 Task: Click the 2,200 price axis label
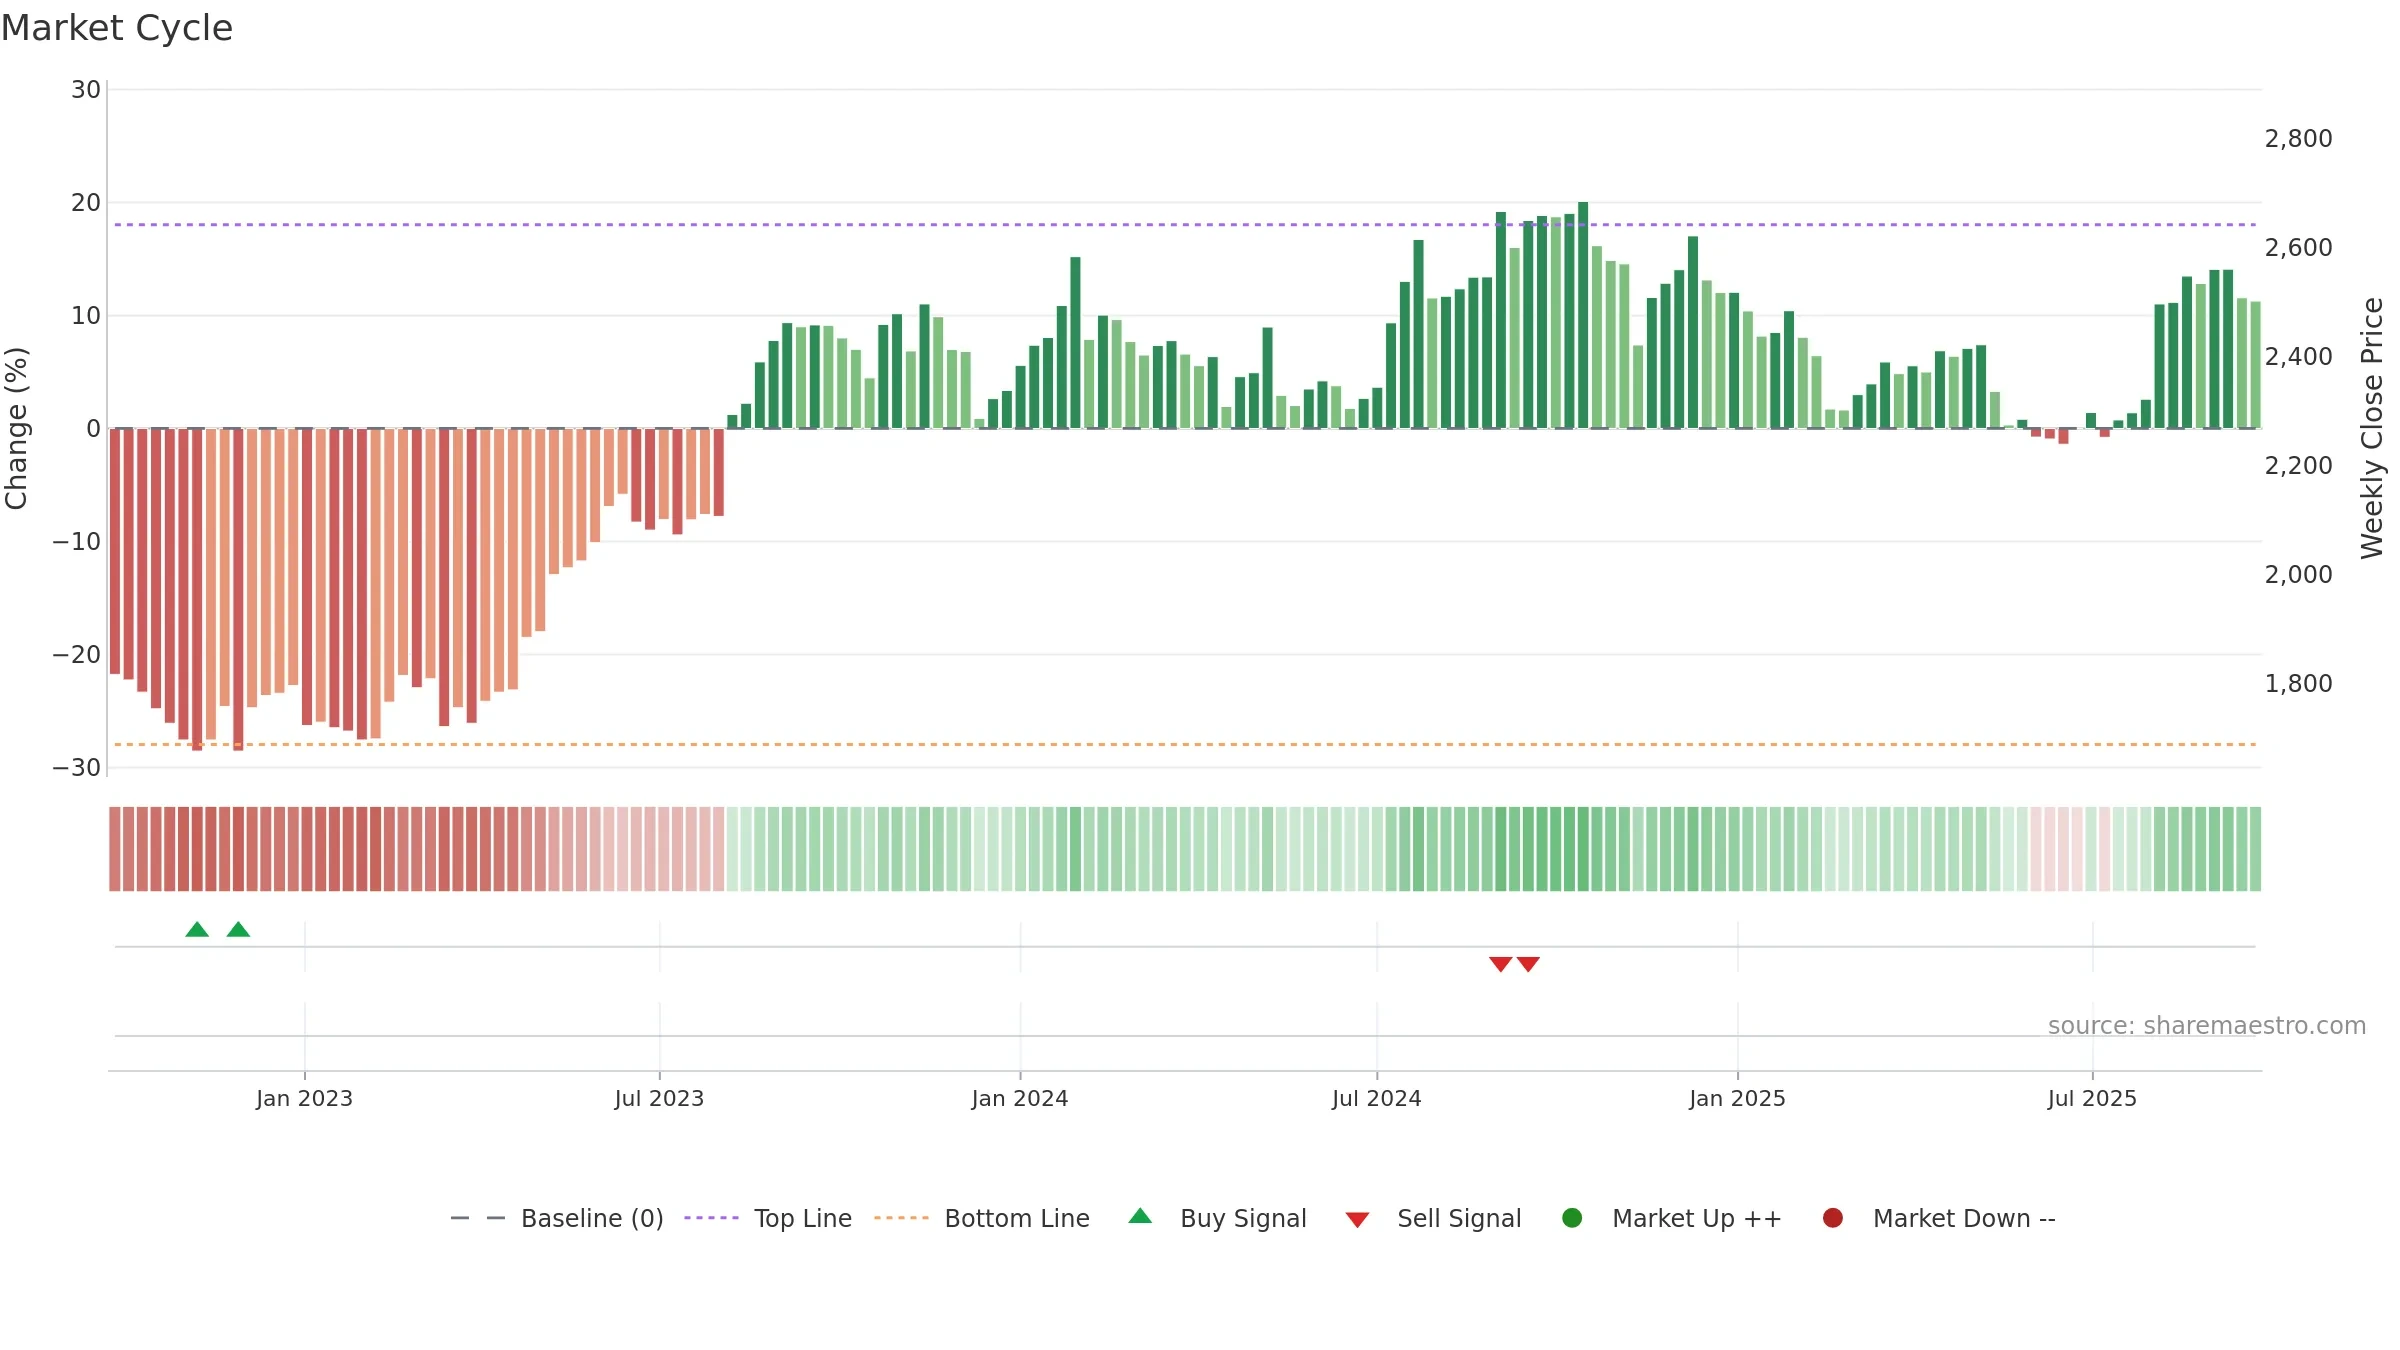click(2298, 466)
